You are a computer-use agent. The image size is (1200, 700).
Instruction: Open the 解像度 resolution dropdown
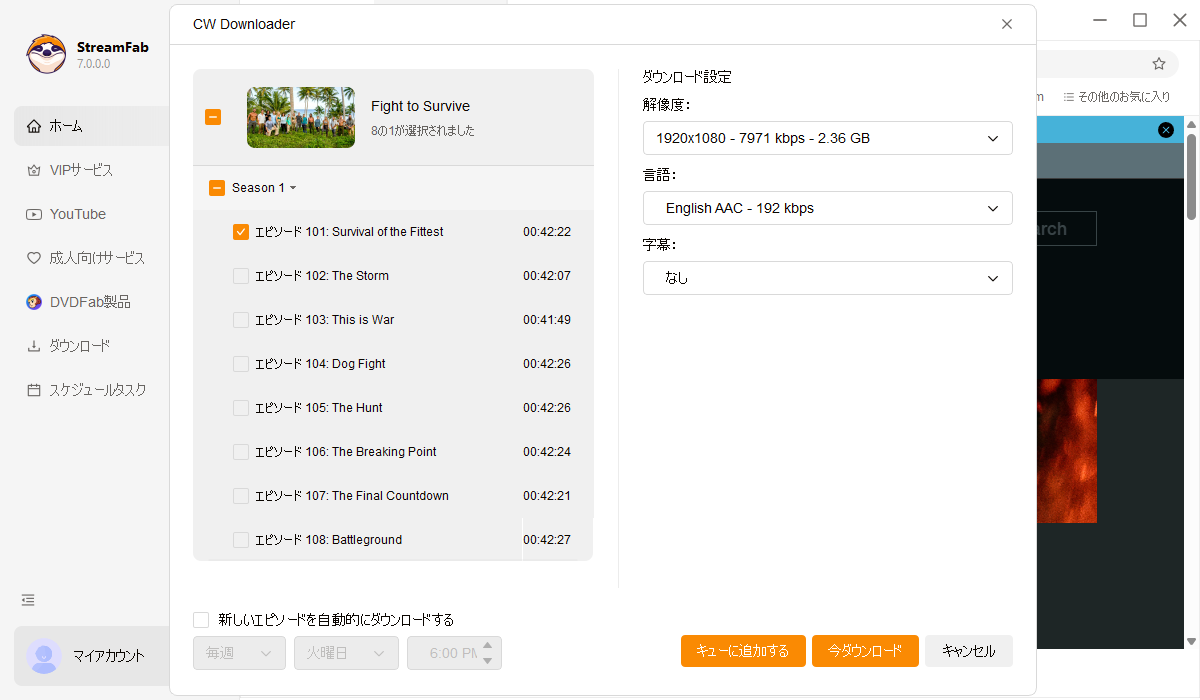point(827,138)
